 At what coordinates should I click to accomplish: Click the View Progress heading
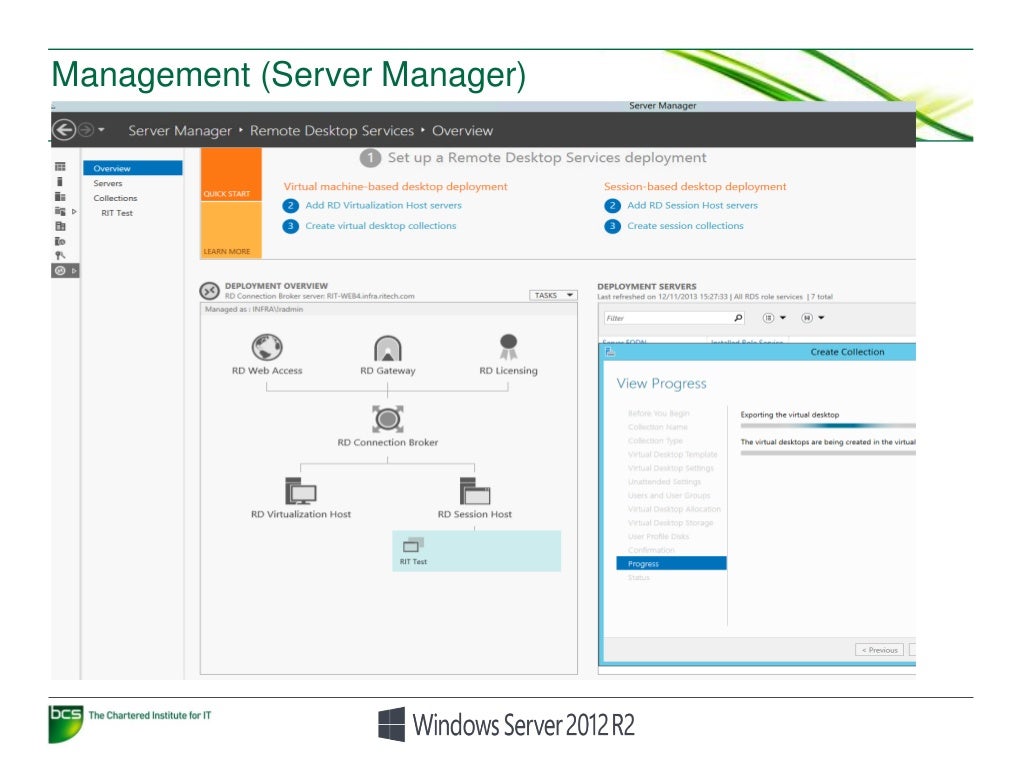click(662, 384)
